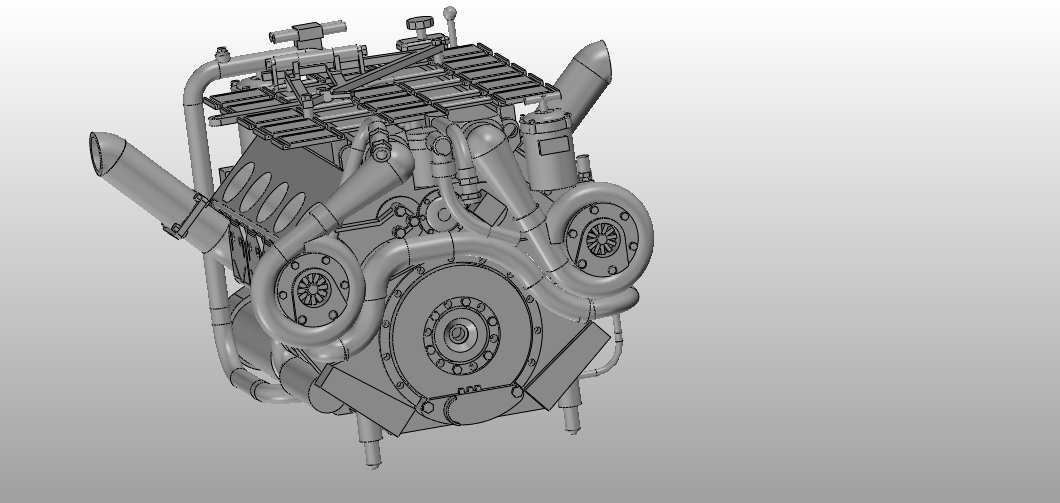This screenshot has height=503, width=1060.
Task: Click the left turbocharger impeller wheel
Action: tap(313, 288)
